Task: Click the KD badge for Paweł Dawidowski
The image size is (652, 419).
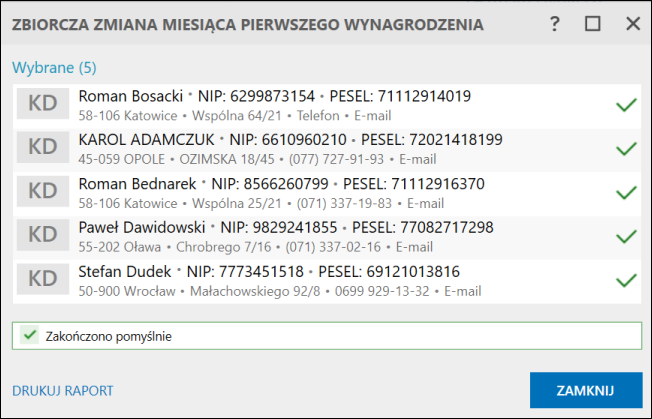Action: (43, 236)
